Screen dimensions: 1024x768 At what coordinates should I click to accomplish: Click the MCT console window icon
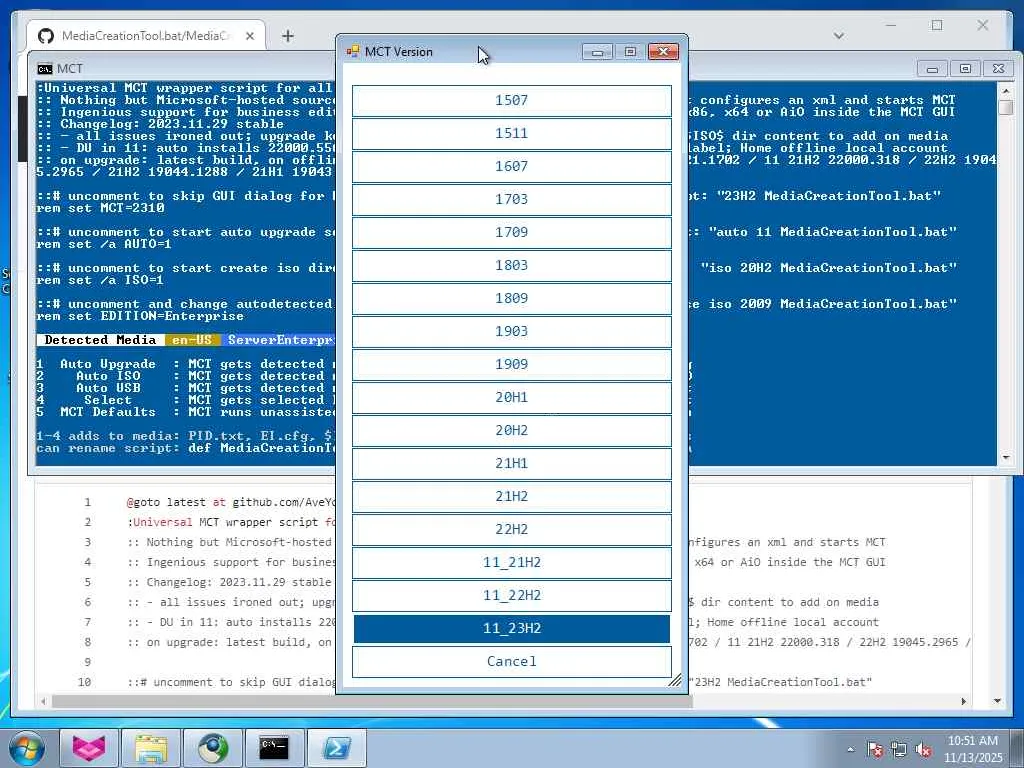tap(44, 69)
